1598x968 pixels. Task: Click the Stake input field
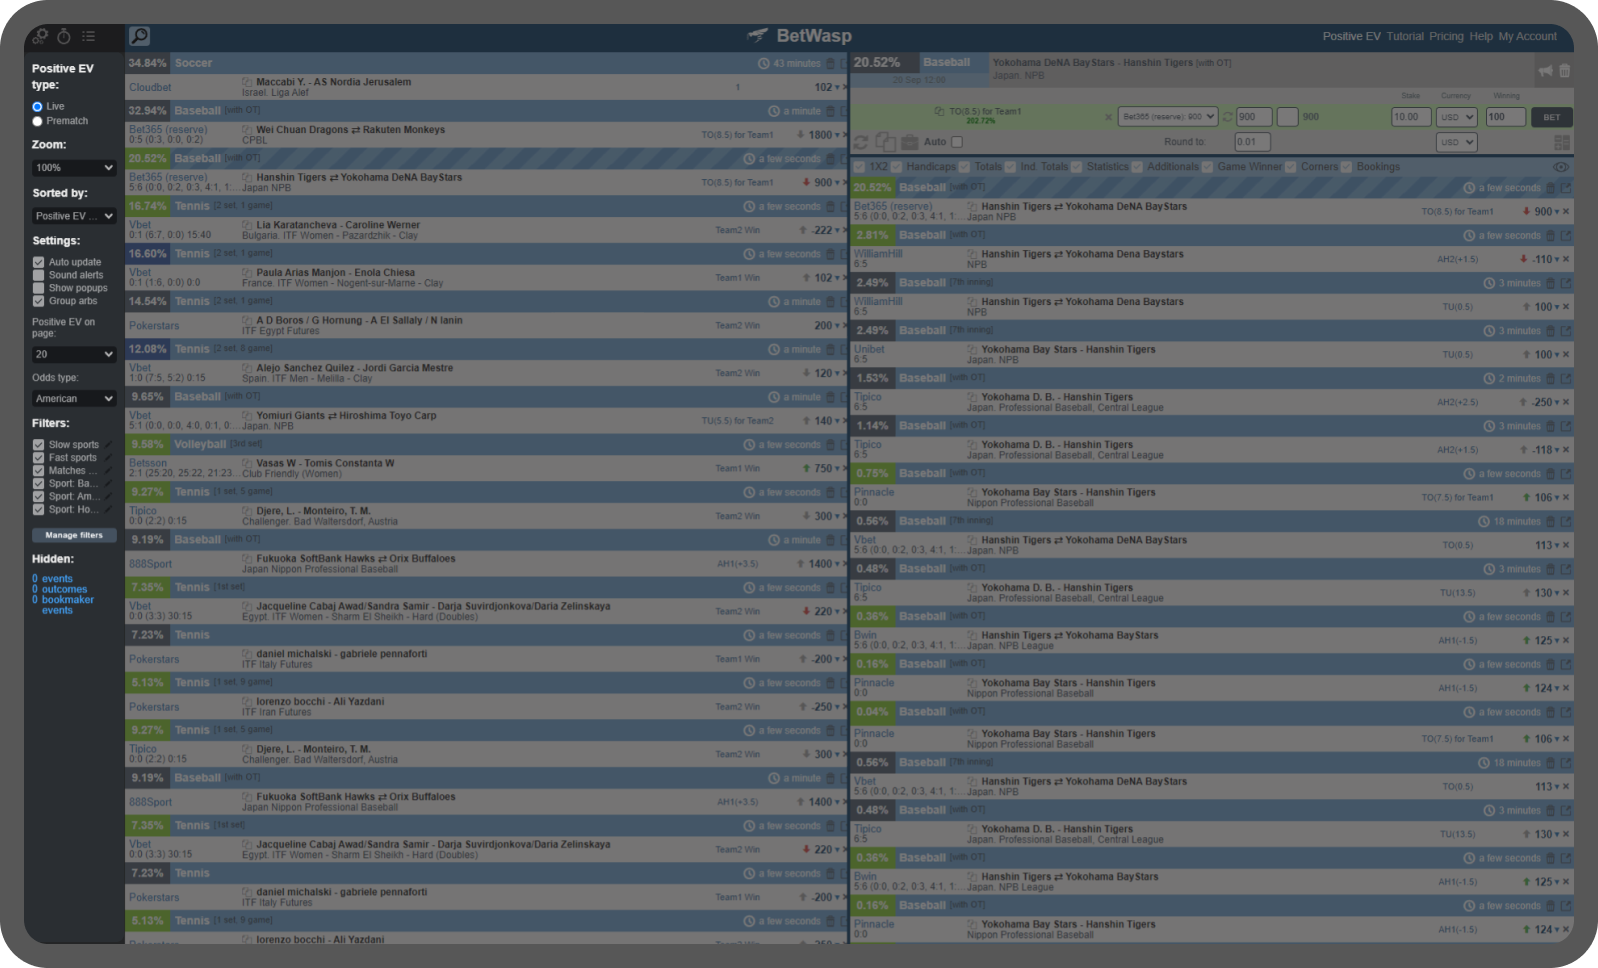click(1411, 117)
